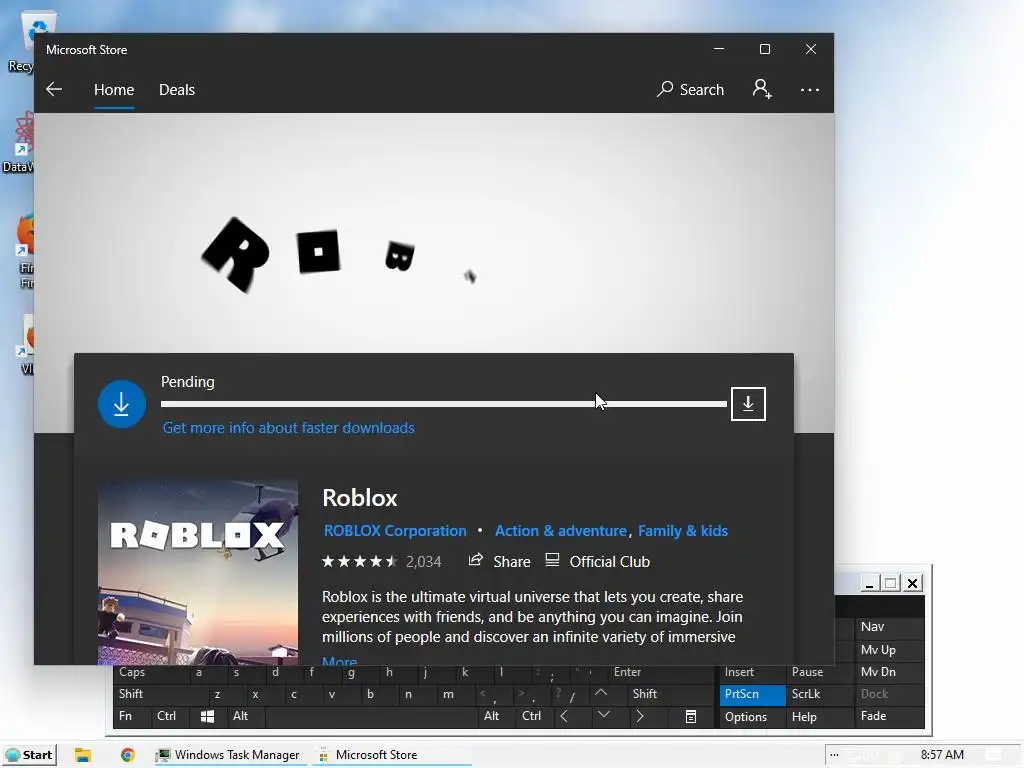This screenshot has width=1024, height=768.
Task: Click the 8:57 AM taskbar clock
Action: click(x=942, y=755)
